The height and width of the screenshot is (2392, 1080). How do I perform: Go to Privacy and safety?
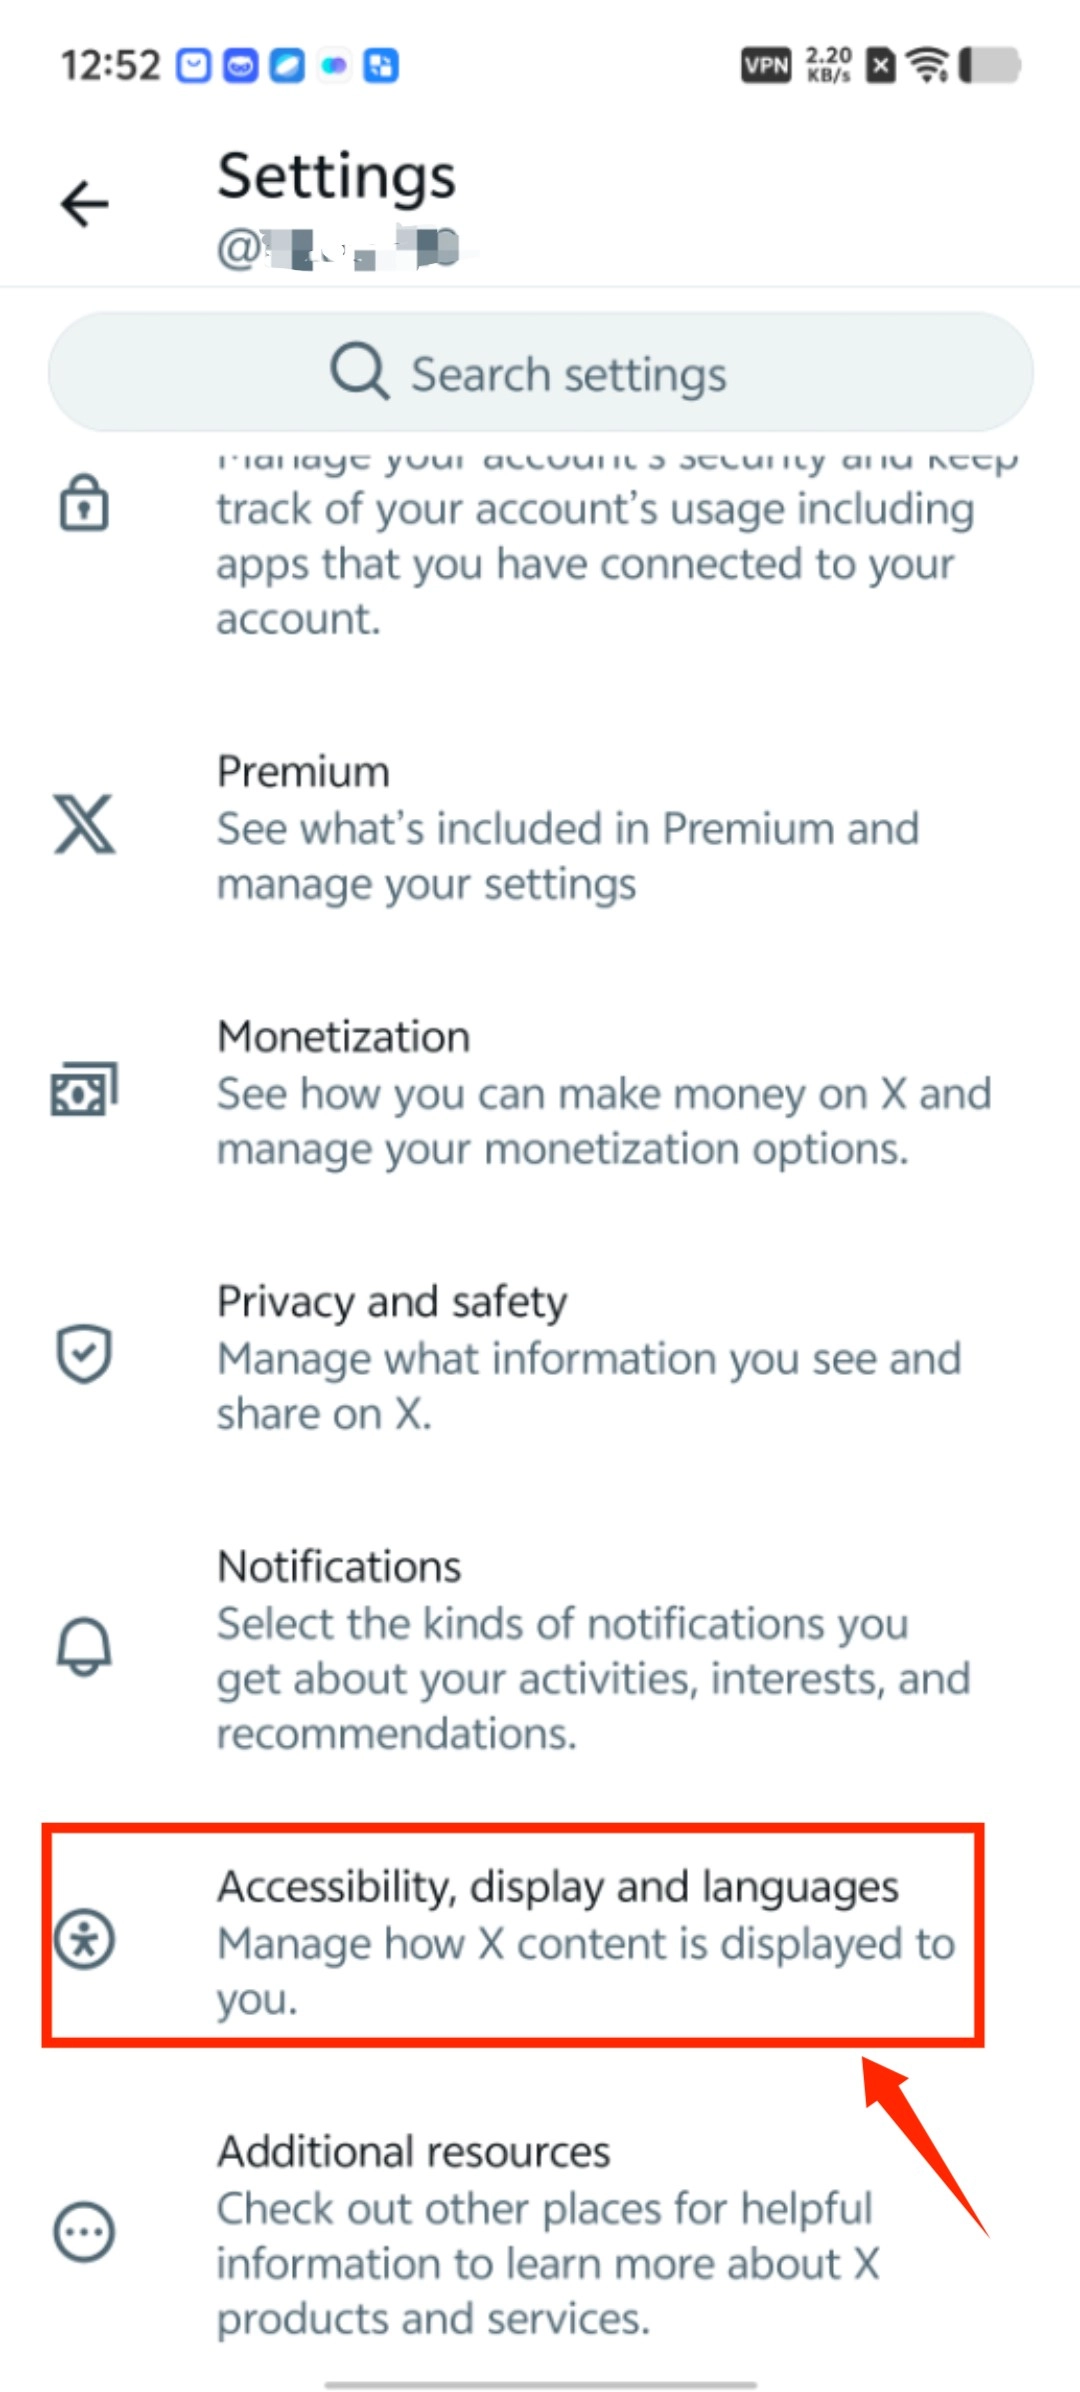pyautogui.click(x=589, y=1357)
